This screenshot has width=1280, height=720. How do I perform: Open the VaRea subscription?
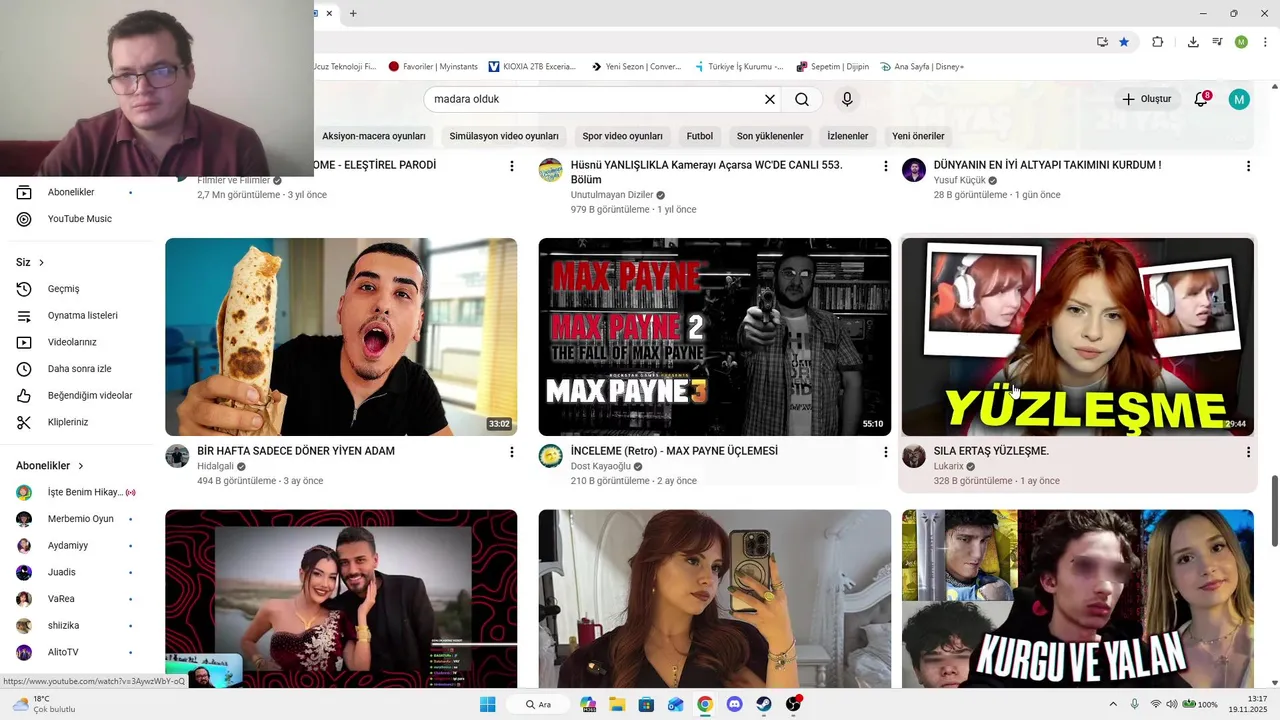tap(76, 599)
